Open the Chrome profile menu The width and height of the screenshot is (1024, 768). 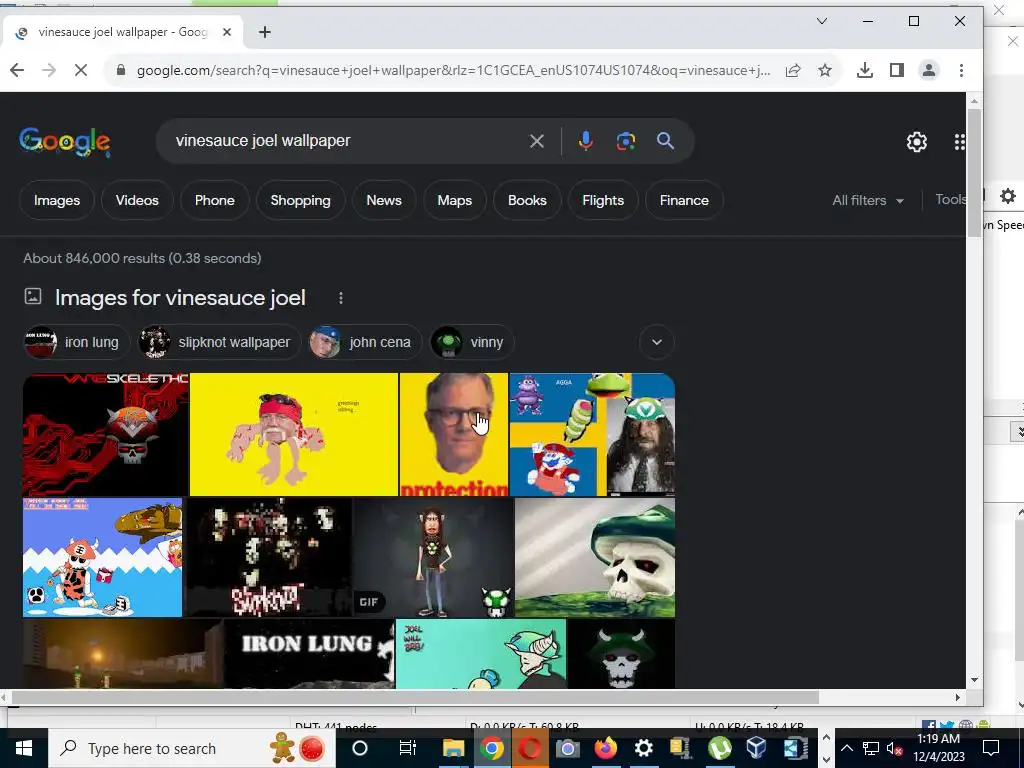click(x=929, y=70)
